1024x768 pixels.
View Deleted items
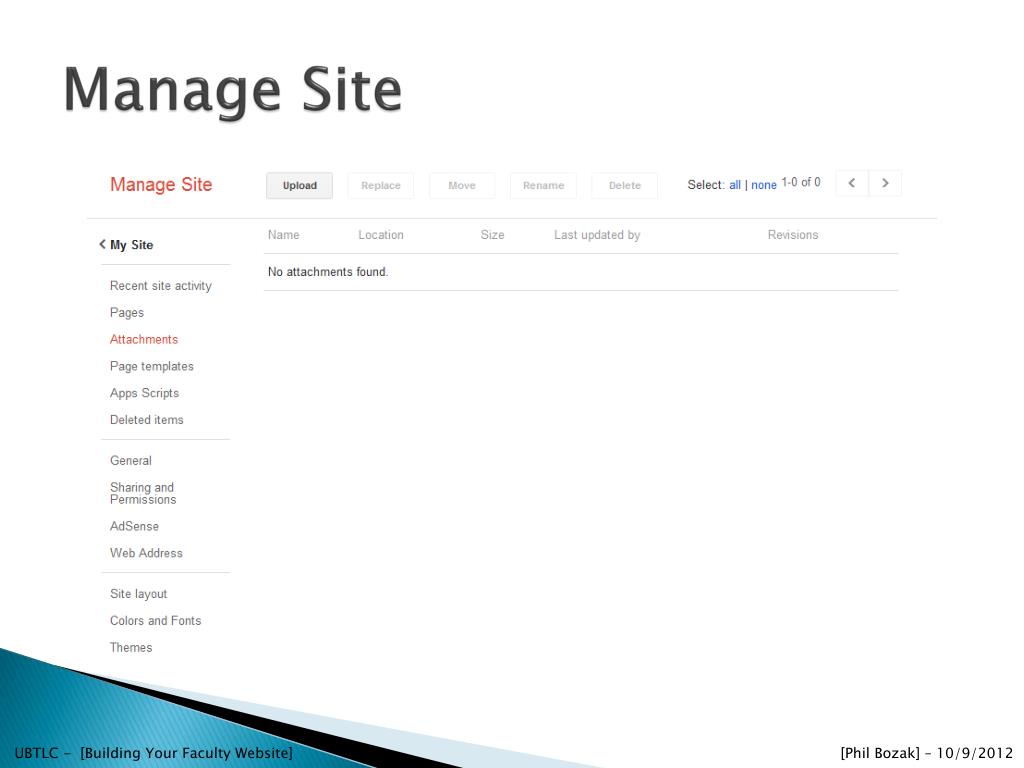146,420
